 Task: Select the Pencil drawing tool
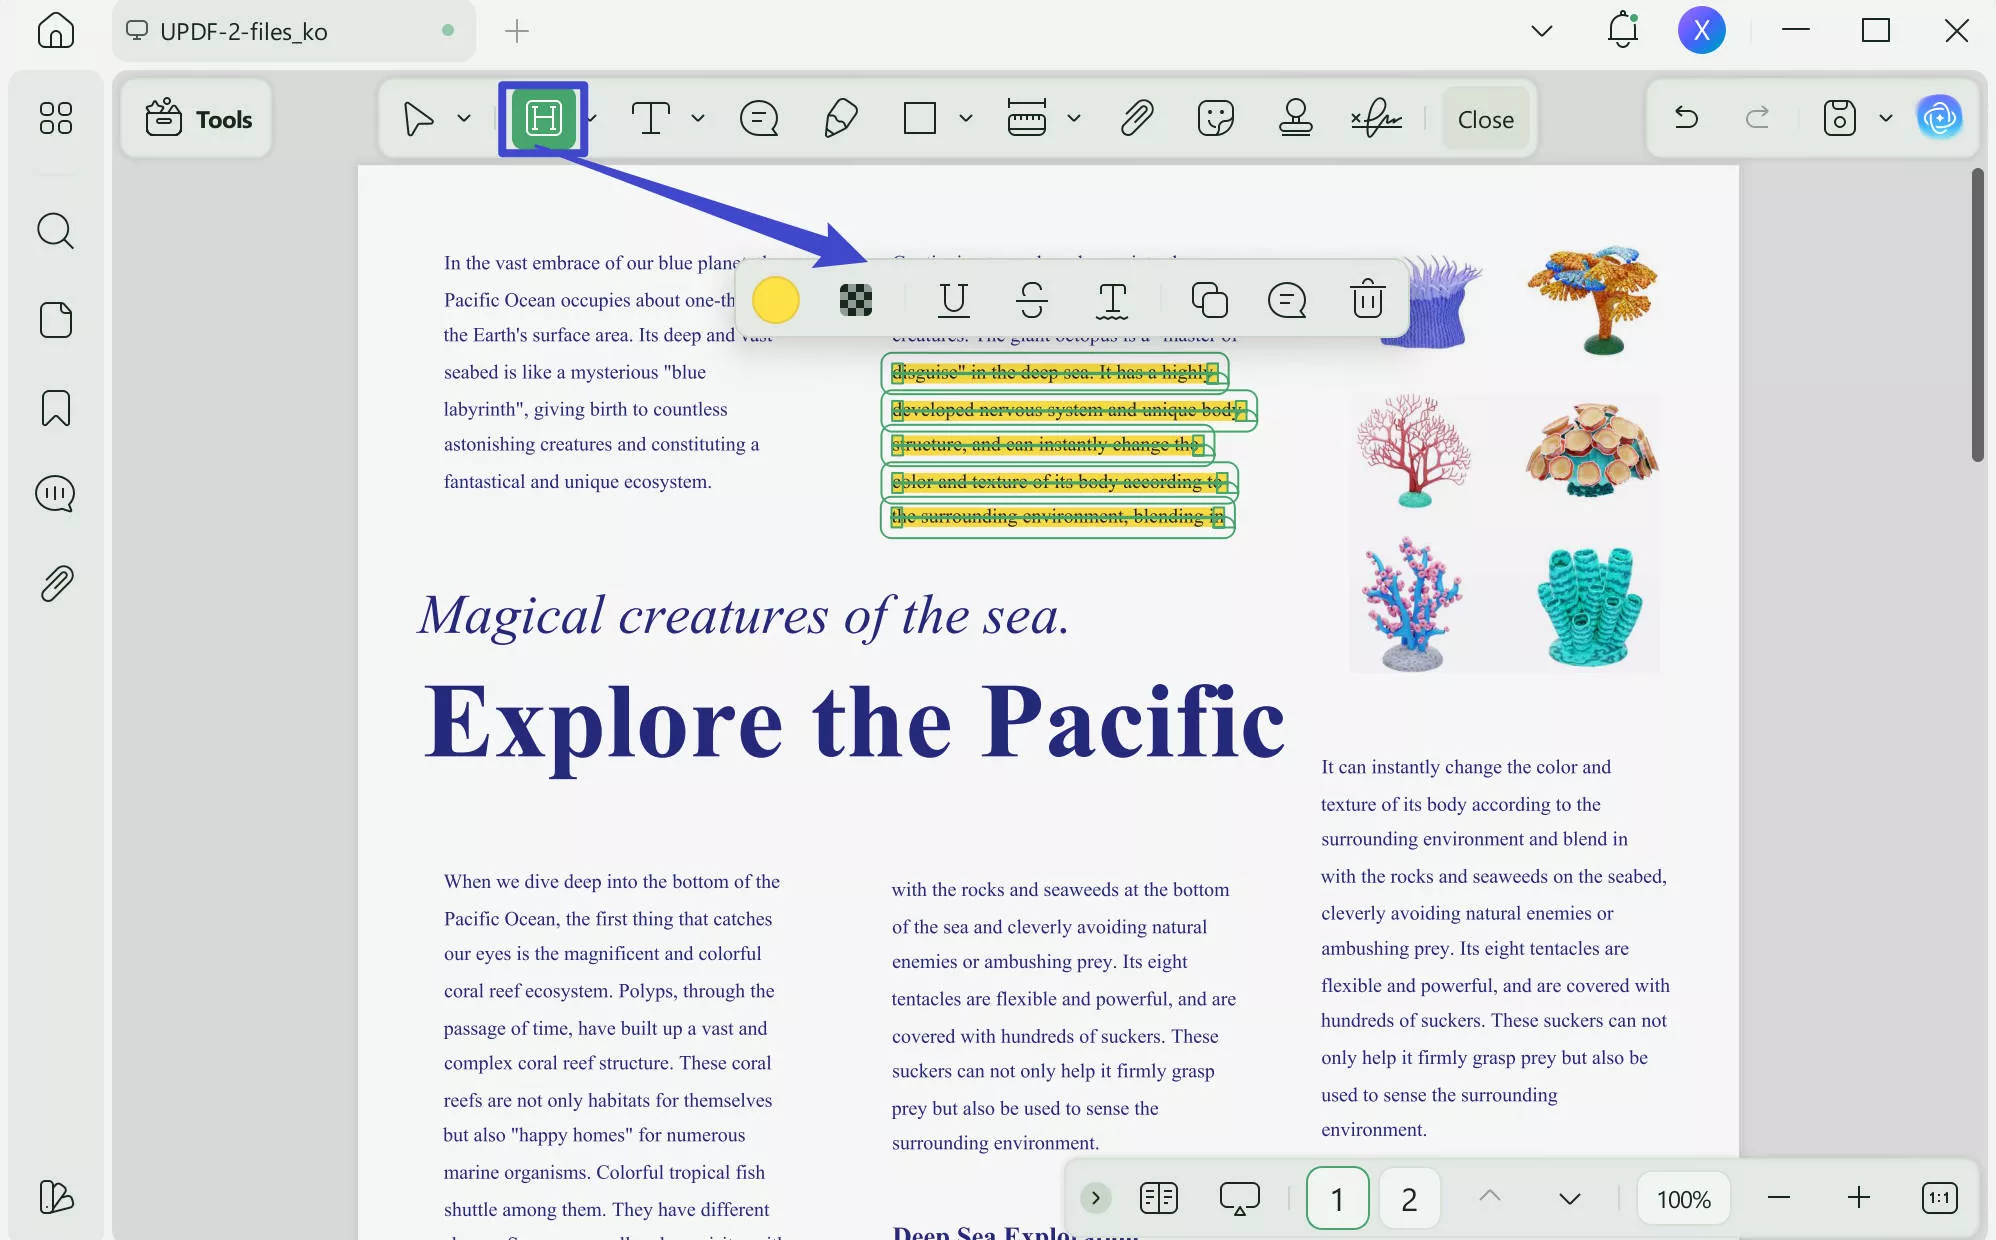(x=841, y=119)
